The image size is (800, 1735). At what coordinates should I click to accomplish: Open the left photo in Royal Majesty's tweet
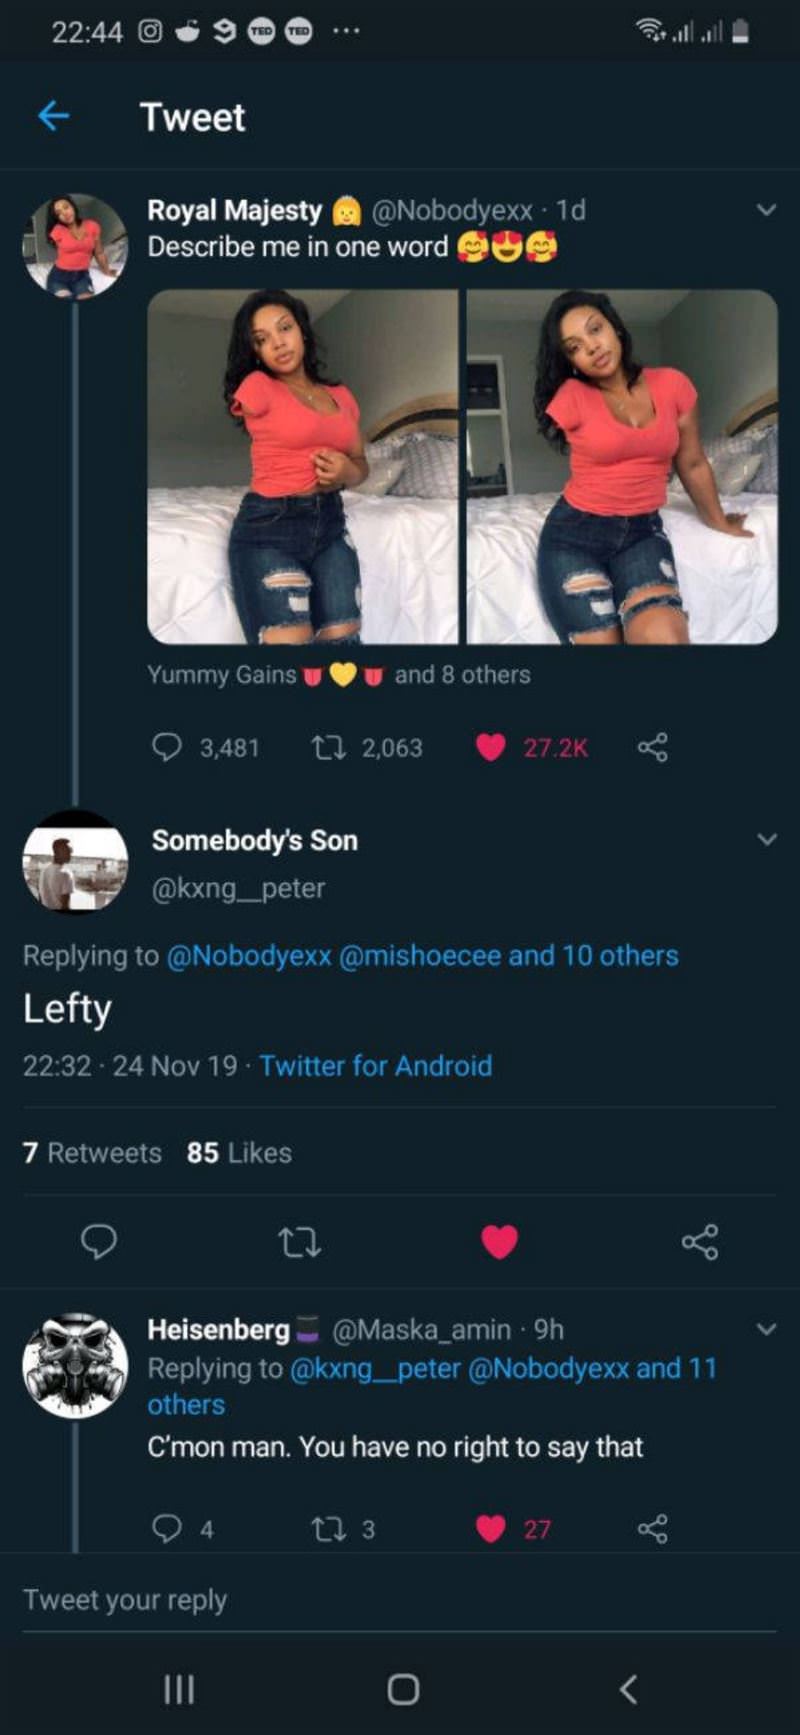coord(302,467)
